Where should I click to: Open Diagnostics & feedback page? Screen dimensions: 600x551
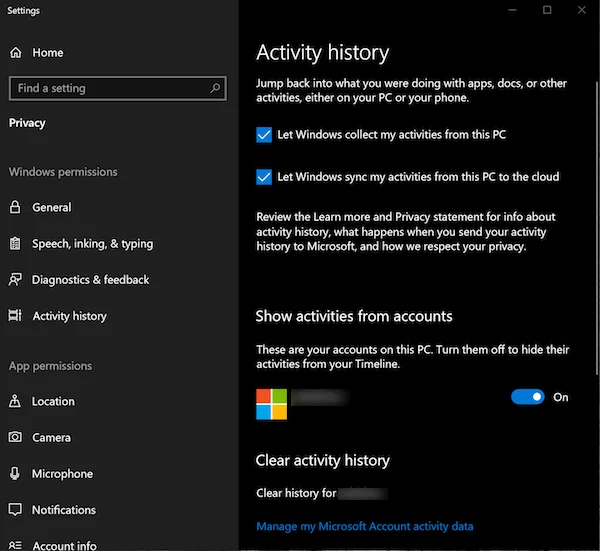coord(90,280)
